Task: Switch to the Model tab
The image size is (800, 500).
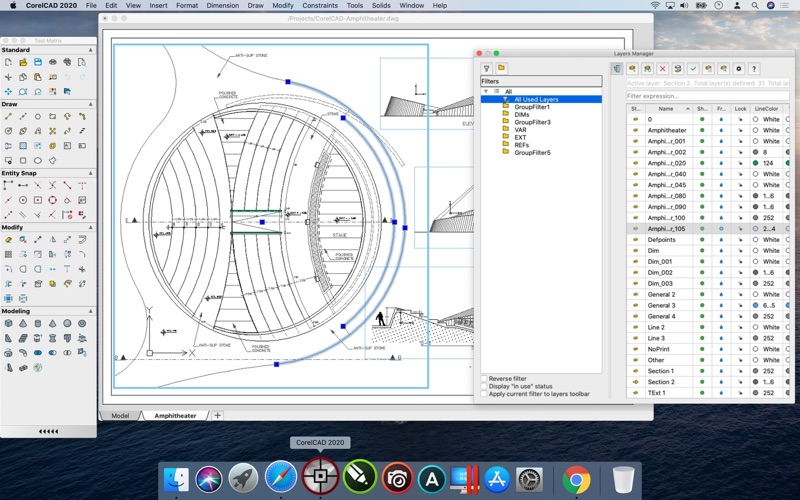Action: 120,415
